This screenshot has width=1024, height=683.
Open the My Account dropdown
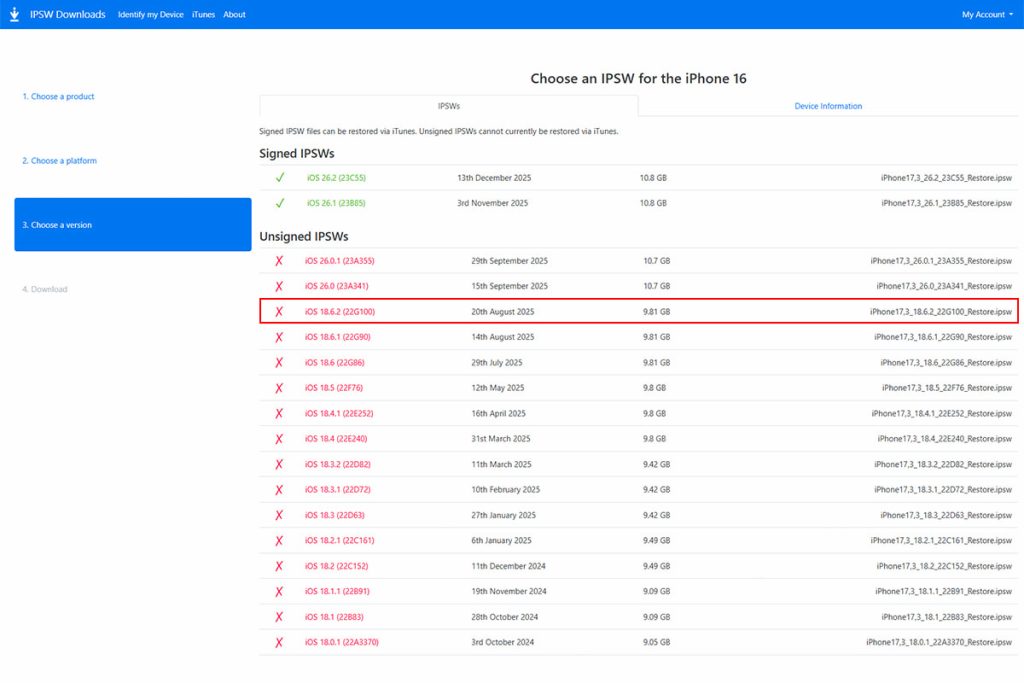pos(984,14)
